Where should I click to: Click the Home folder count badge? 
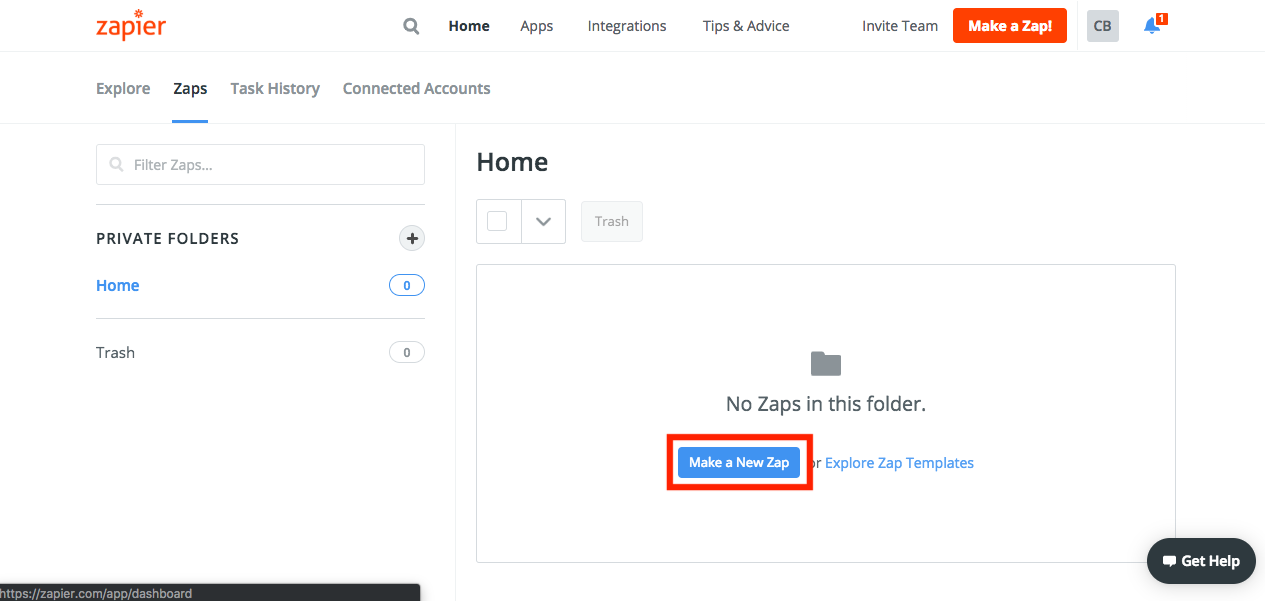(x=407, y=286)
